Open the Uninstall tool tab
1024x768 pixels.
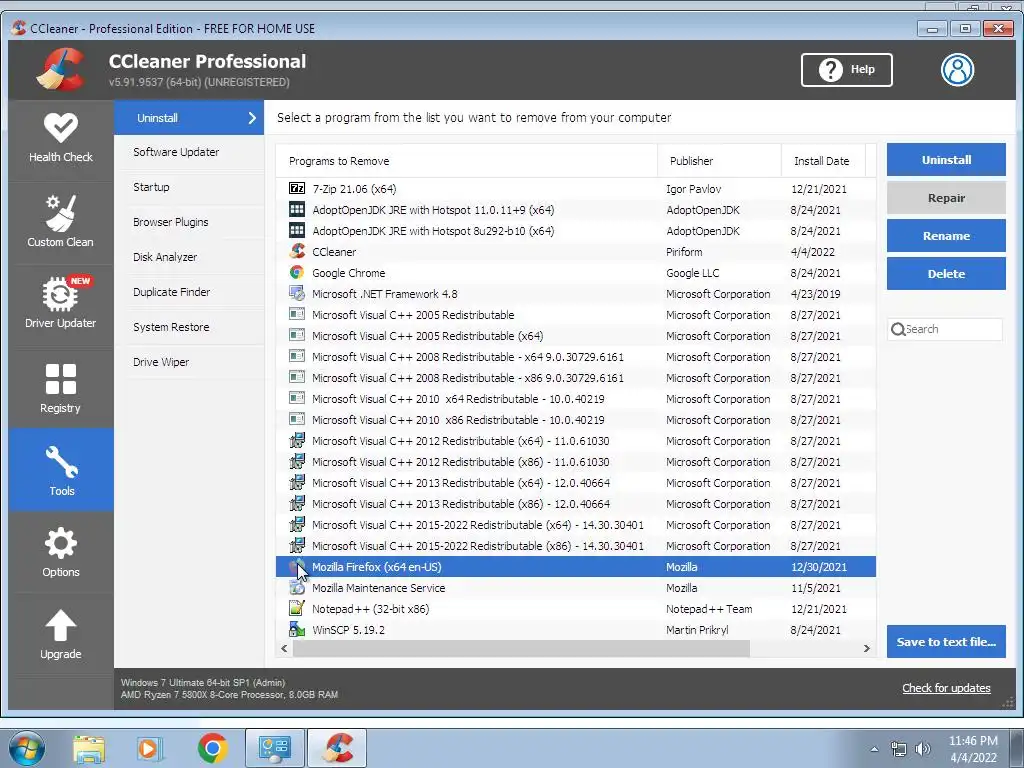click(189, 118)
